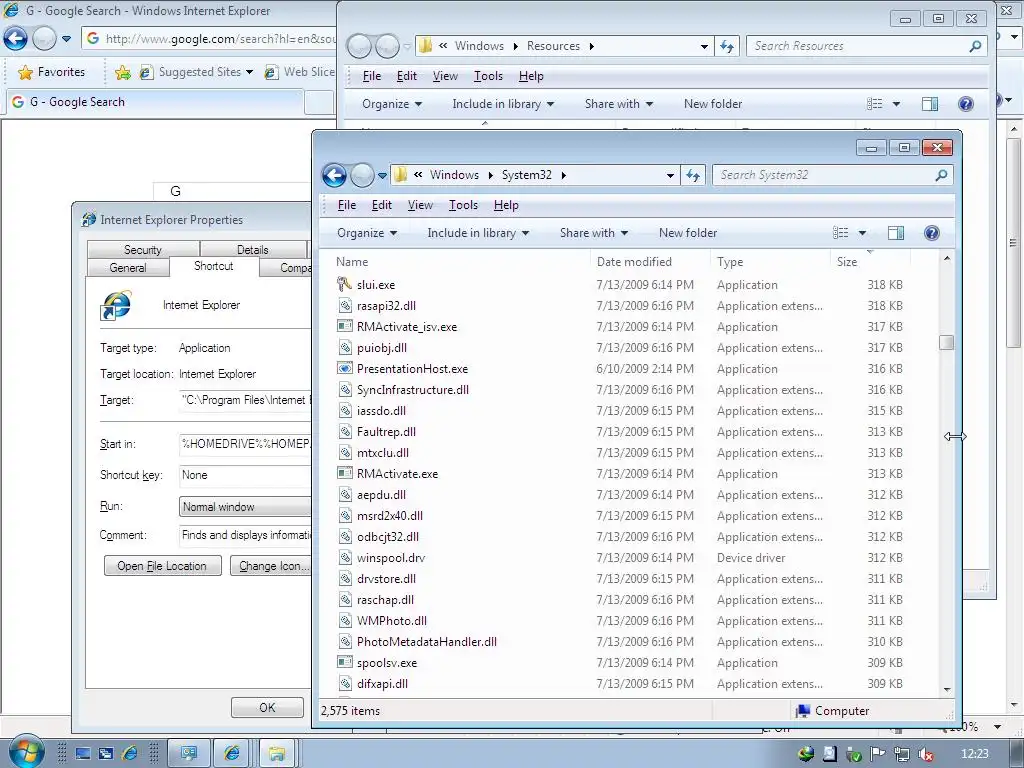Click the Back arrow in System32 window
The width and height of the screenshot is (1024, 768).
tap(334, 175)
